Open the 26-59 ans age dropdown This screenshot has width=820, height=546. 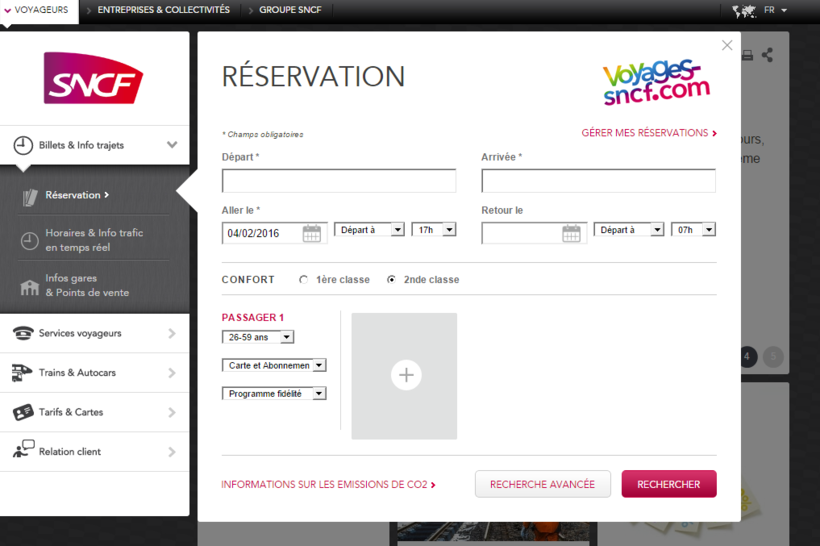pyautogui.click(x=258, y=338)
